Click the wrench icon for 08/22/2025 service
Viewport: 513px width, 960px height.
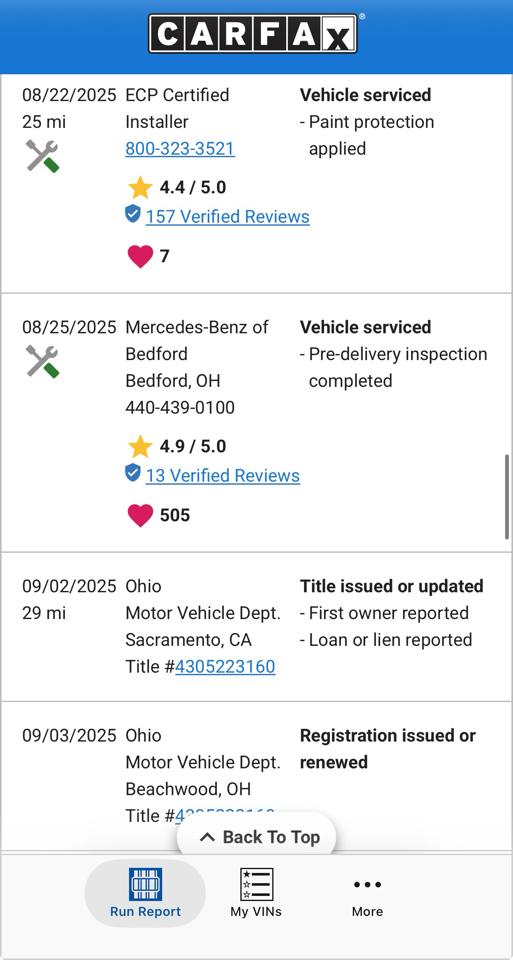click(x=42, y=156)
